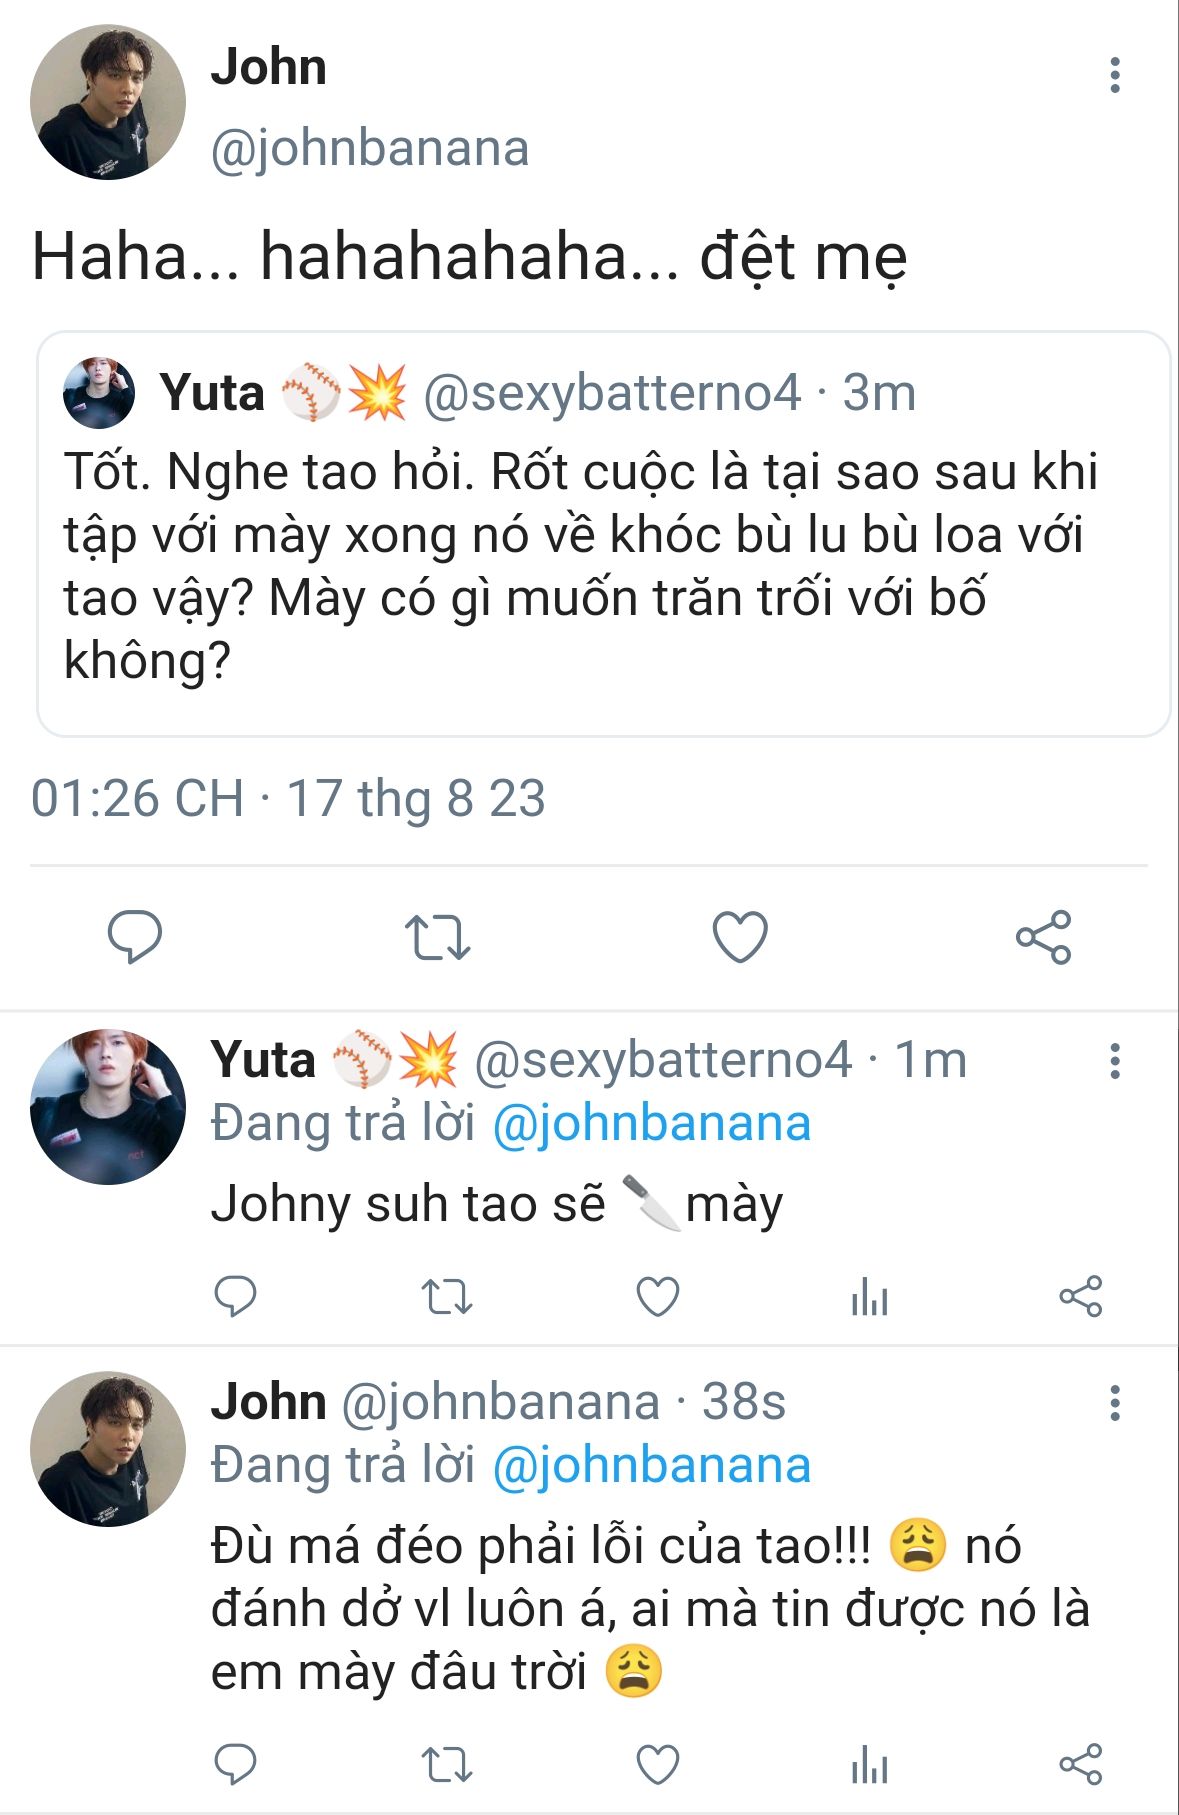Retweet John's main tweet
Image resolution: width=1179 pixels, height=1815 pixels.
pyautogui.click(x=437, y=937)
